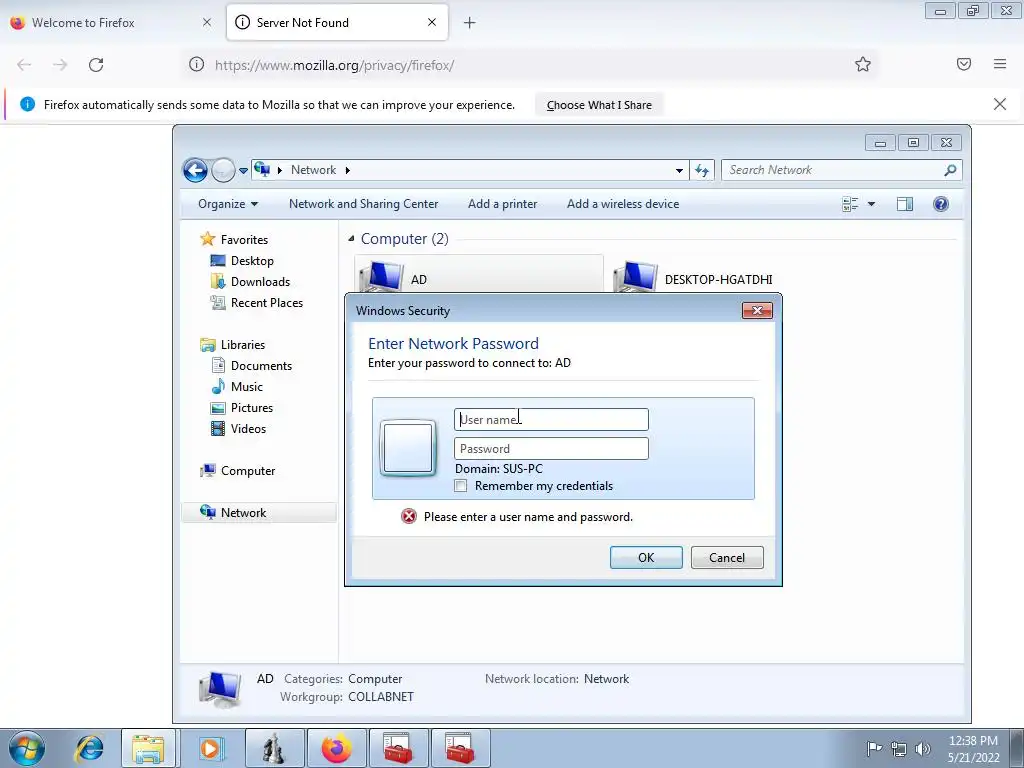This screenshot has width=1024, height=768.
Task: Open Network and Sharing Center
Action: click(x=363, y=204)
